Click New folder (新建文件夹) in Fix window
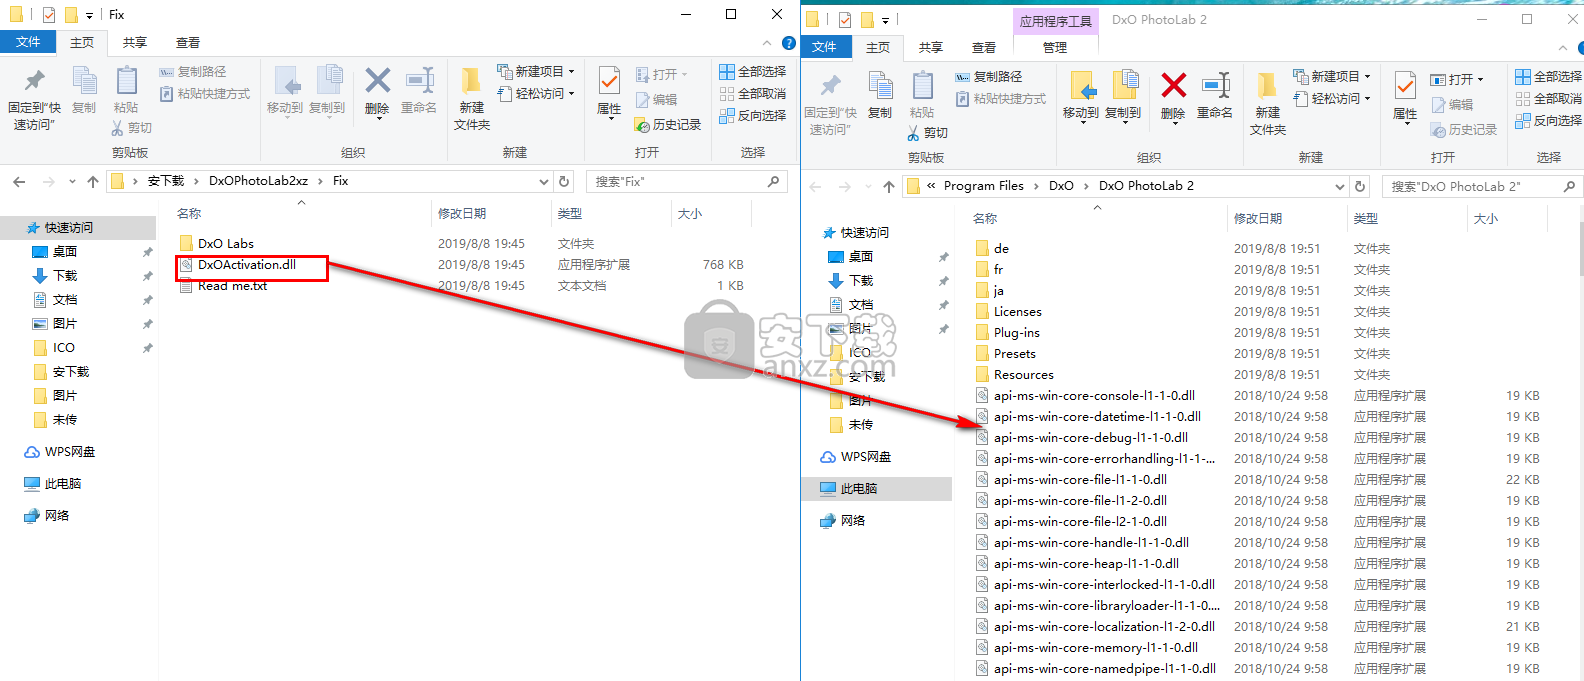Image resolution: width=1584 pixels, height=681 pixels. pos(472,99)
